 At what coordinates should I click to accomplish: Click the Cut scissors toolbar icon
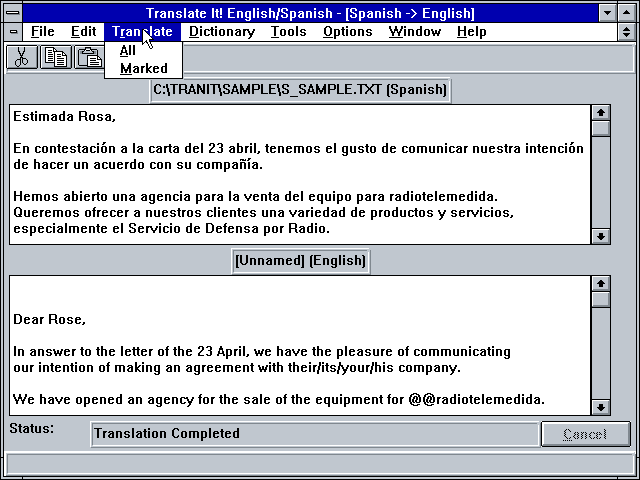coord(22,57)
